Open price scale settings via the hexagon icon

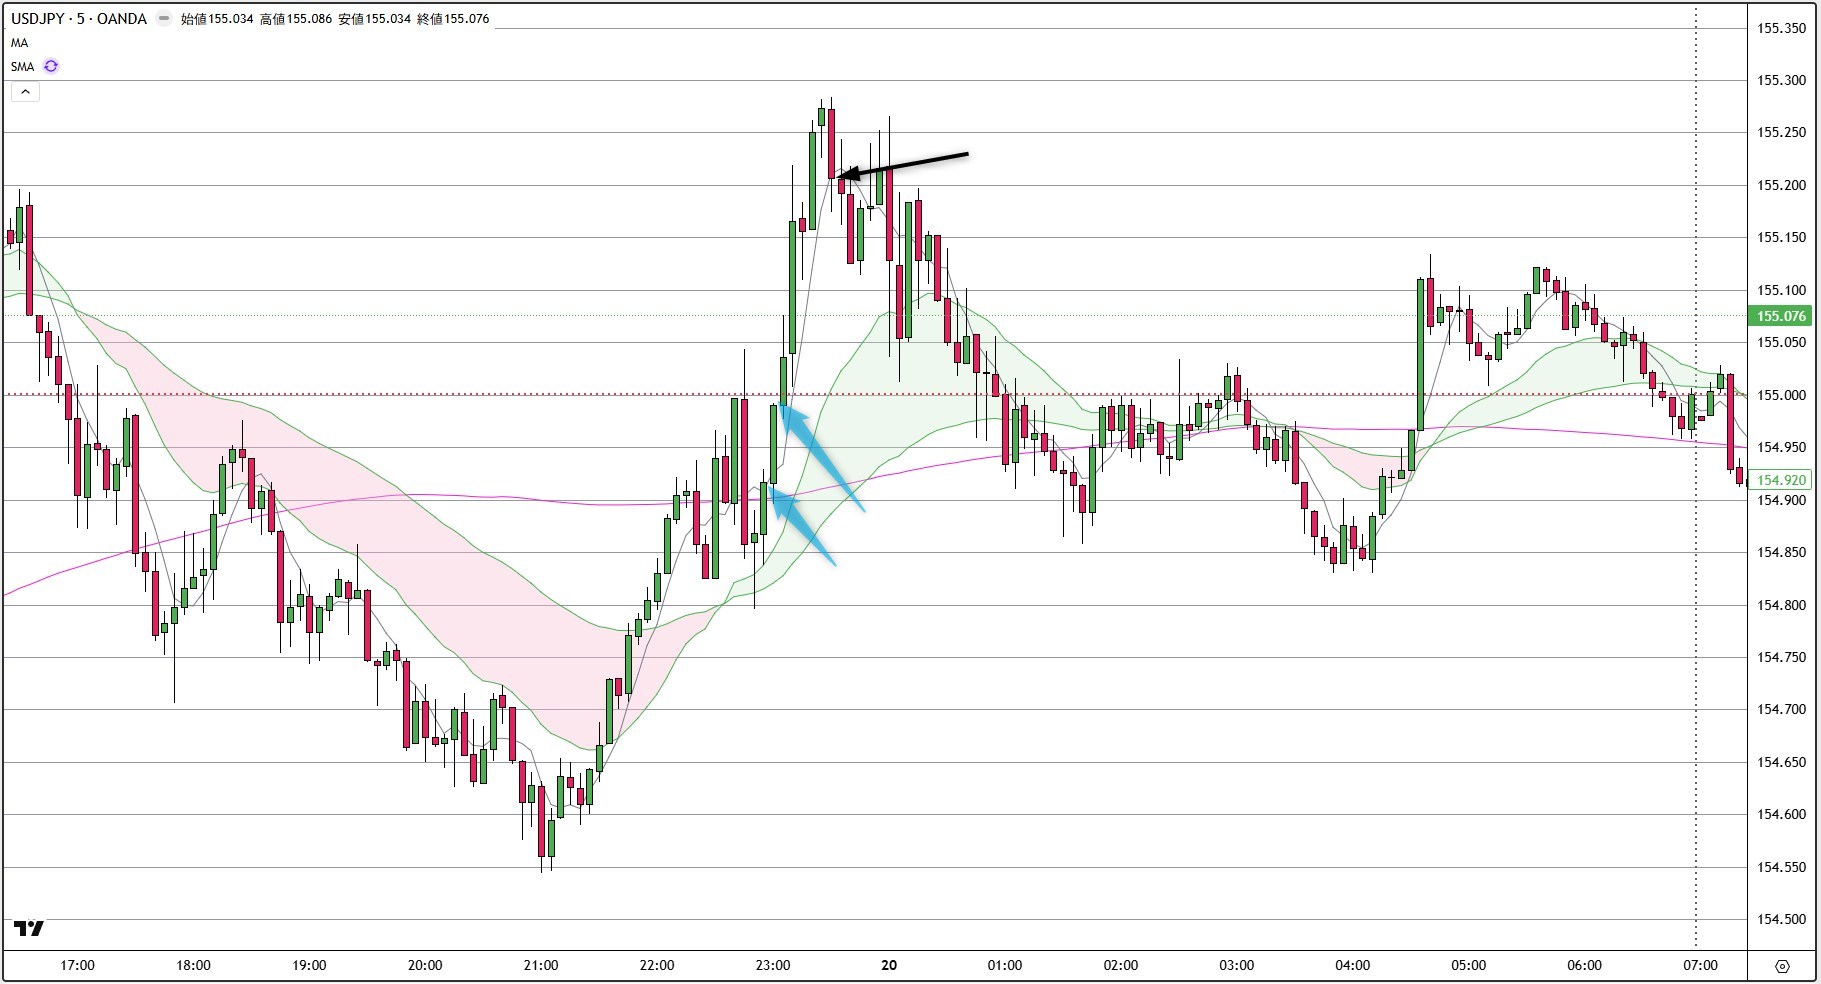click(x=1784, y=966)
